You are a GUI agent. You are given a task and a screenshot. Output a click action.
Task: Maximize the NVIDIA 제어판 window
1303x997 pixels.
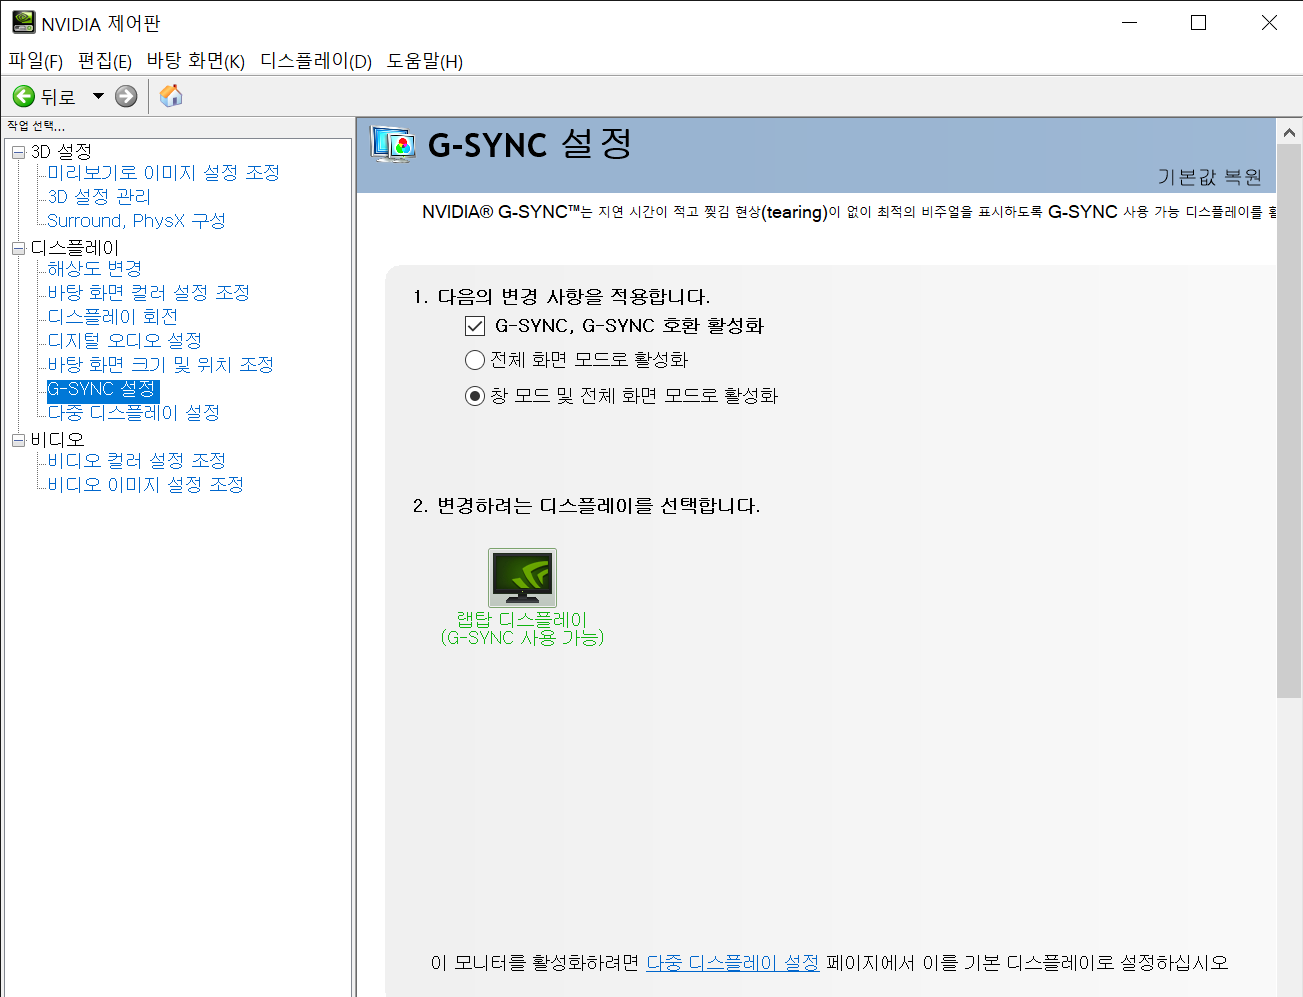click(1198, 22)
